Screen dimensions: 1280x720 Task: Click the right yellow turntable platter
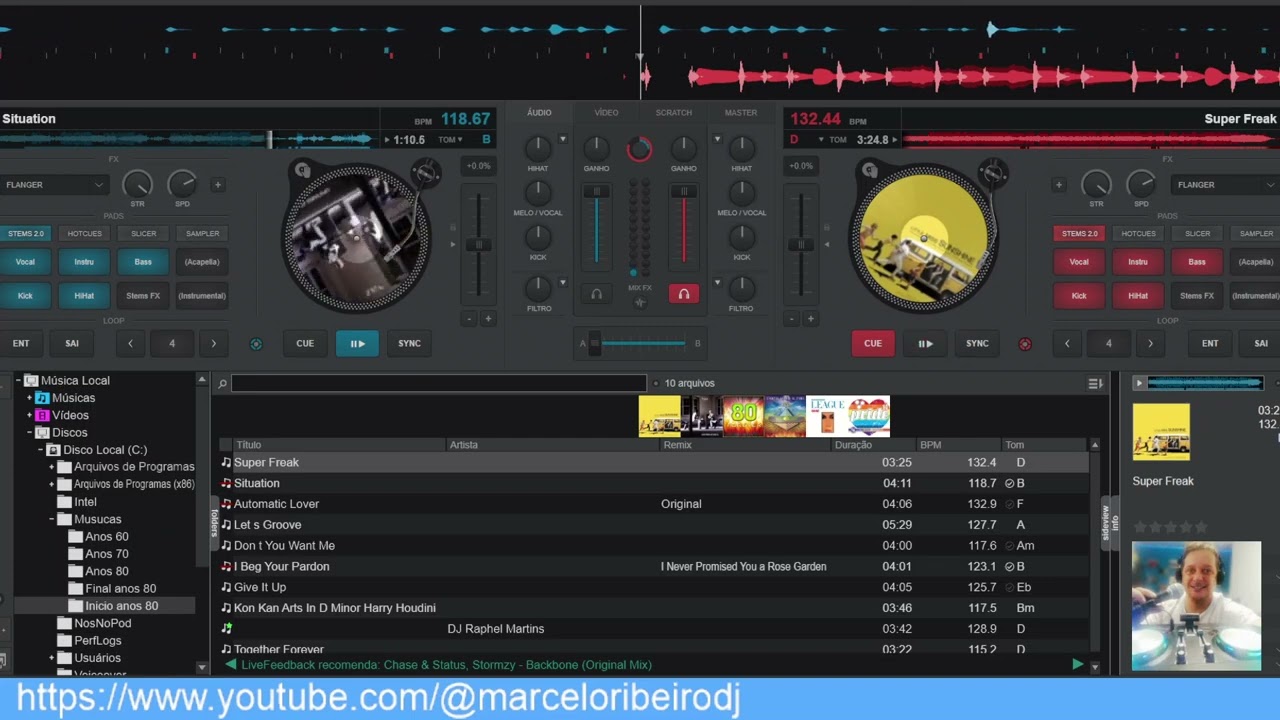[x=922, y=238]
